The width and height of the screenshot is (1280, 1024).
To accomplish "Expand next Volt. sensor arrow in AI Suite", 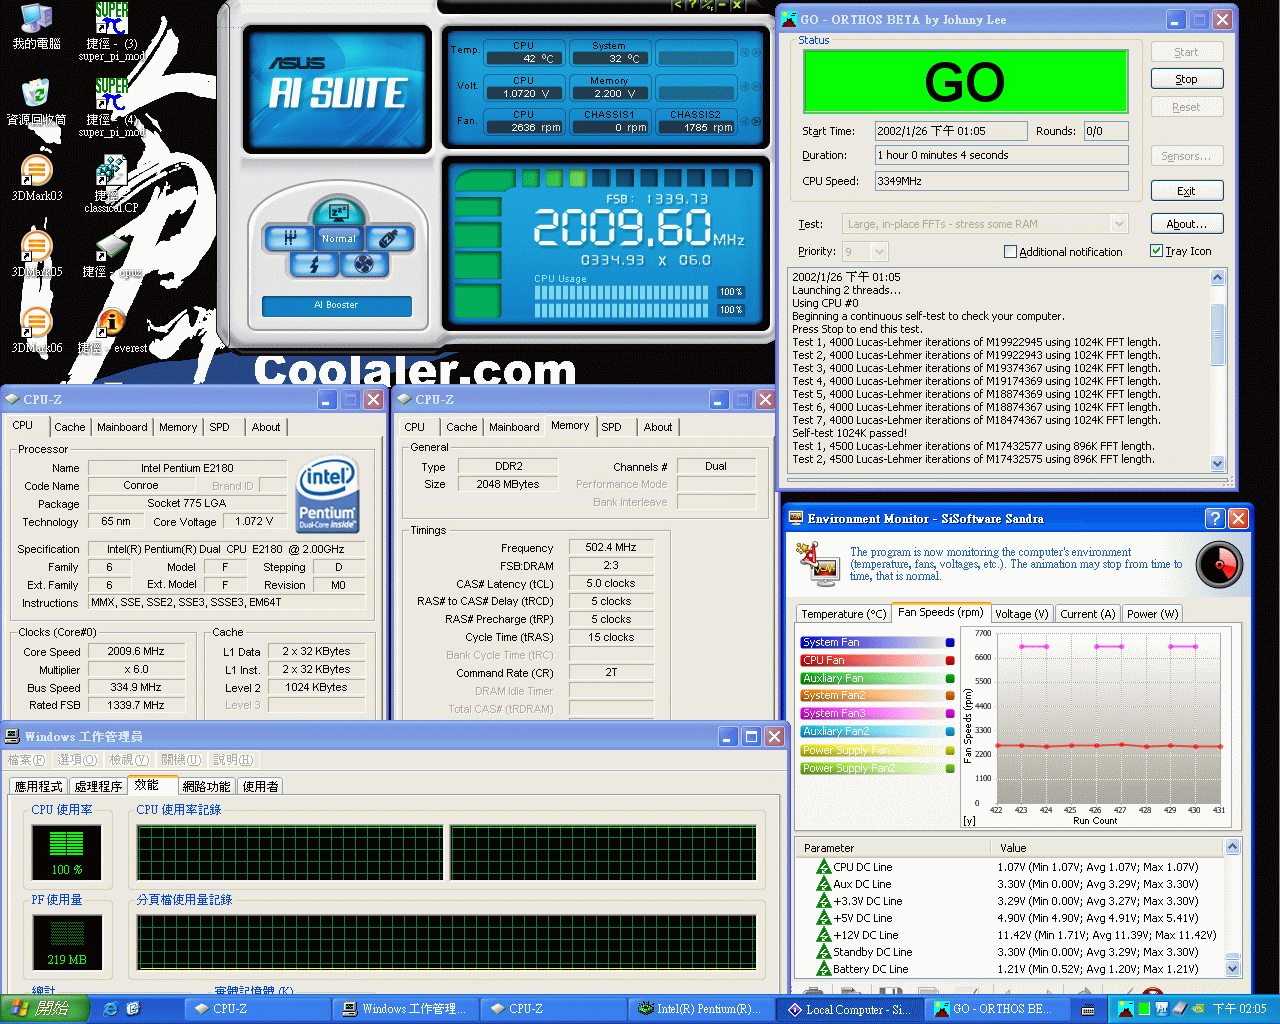I will tap(757, 87).
